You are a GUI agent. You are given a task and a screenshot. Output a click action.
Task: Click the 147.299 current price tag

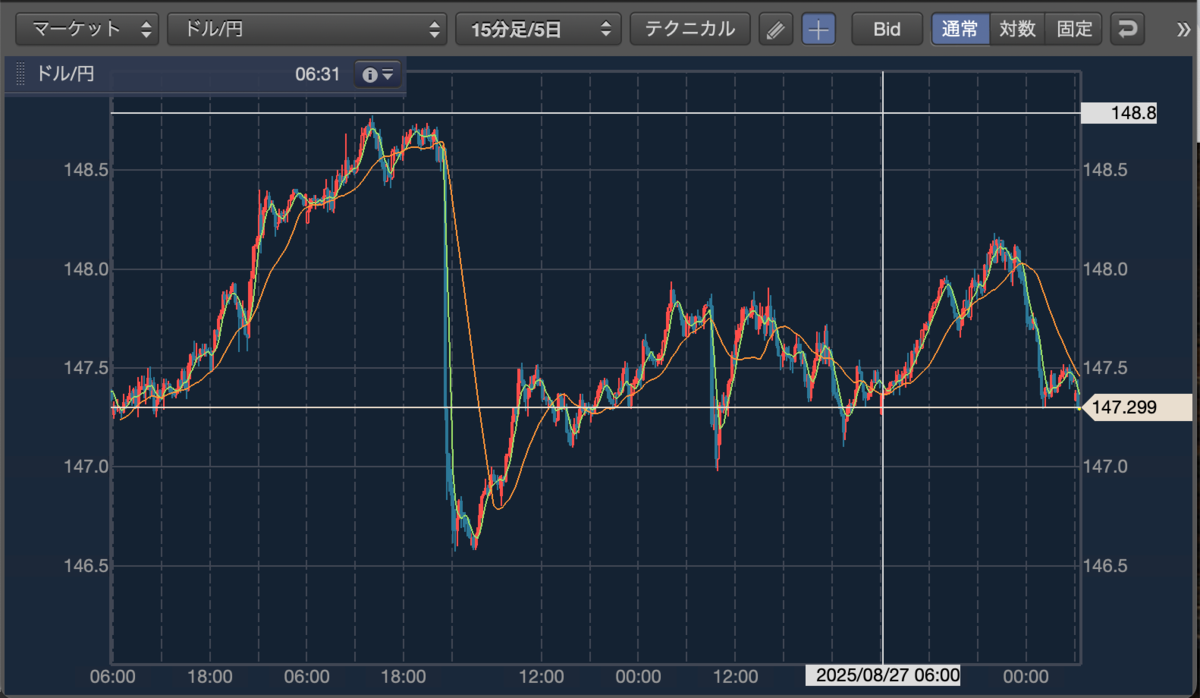point(1140,408)
